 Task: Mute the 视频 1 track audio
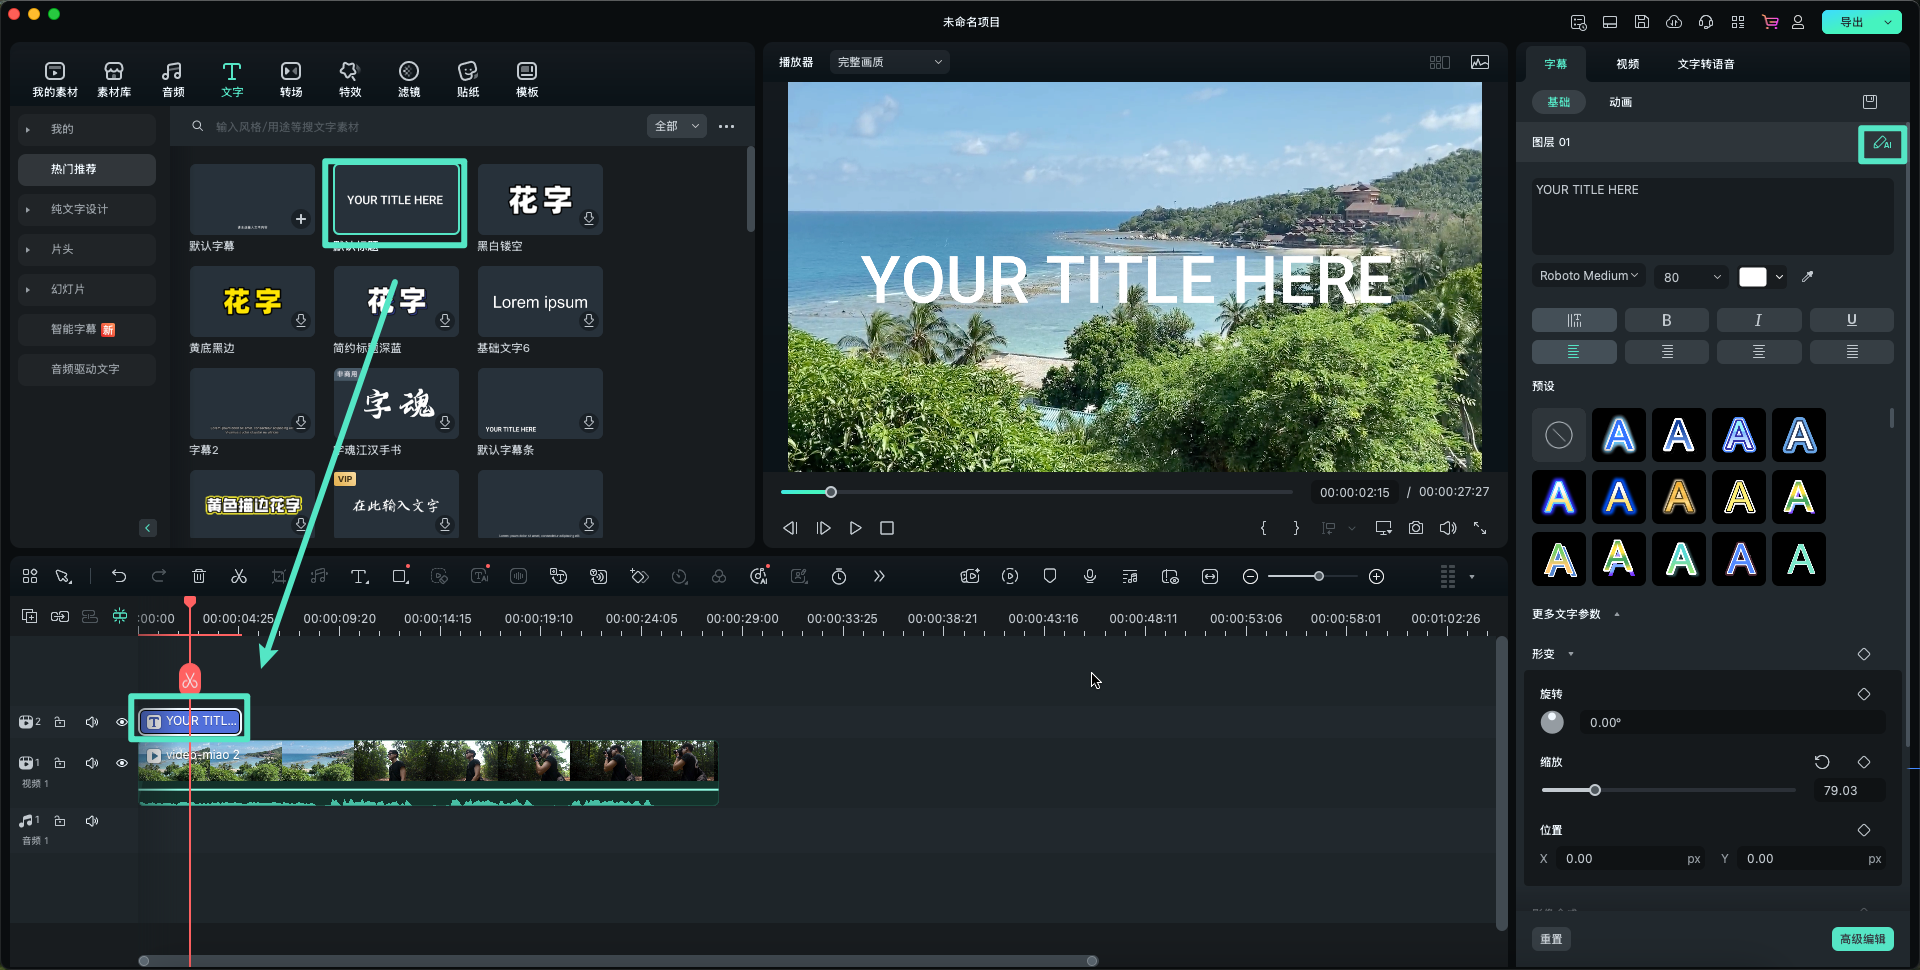pos(92,763)
